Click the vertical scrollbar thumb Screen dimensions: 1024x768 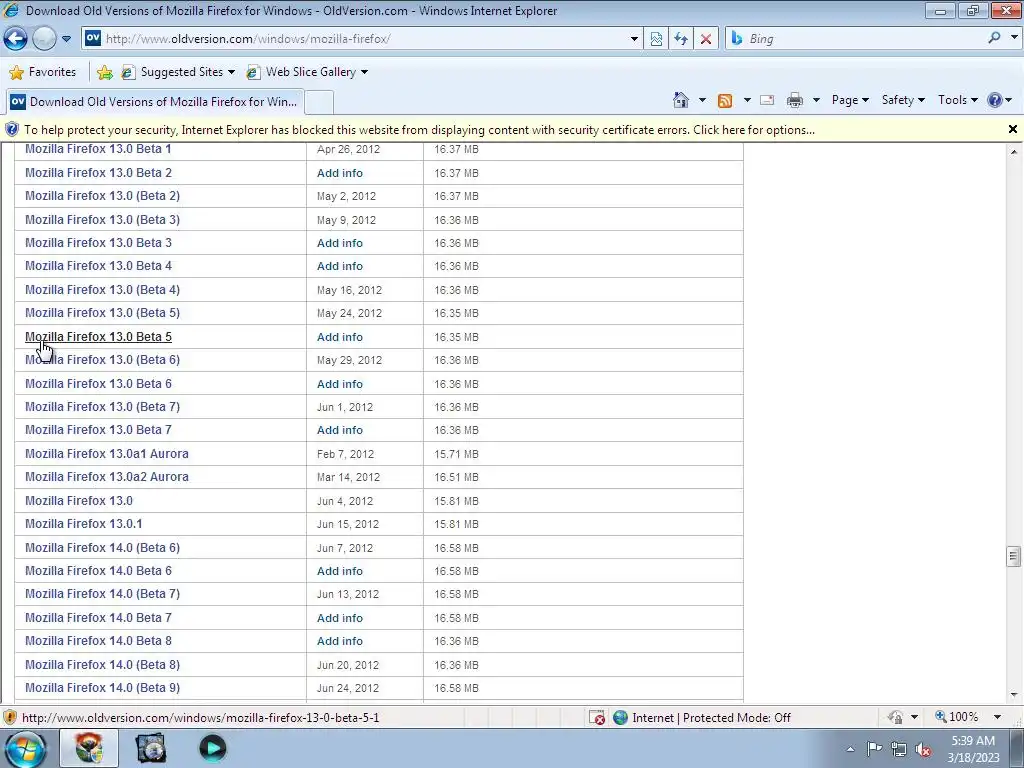(1014, 556)
